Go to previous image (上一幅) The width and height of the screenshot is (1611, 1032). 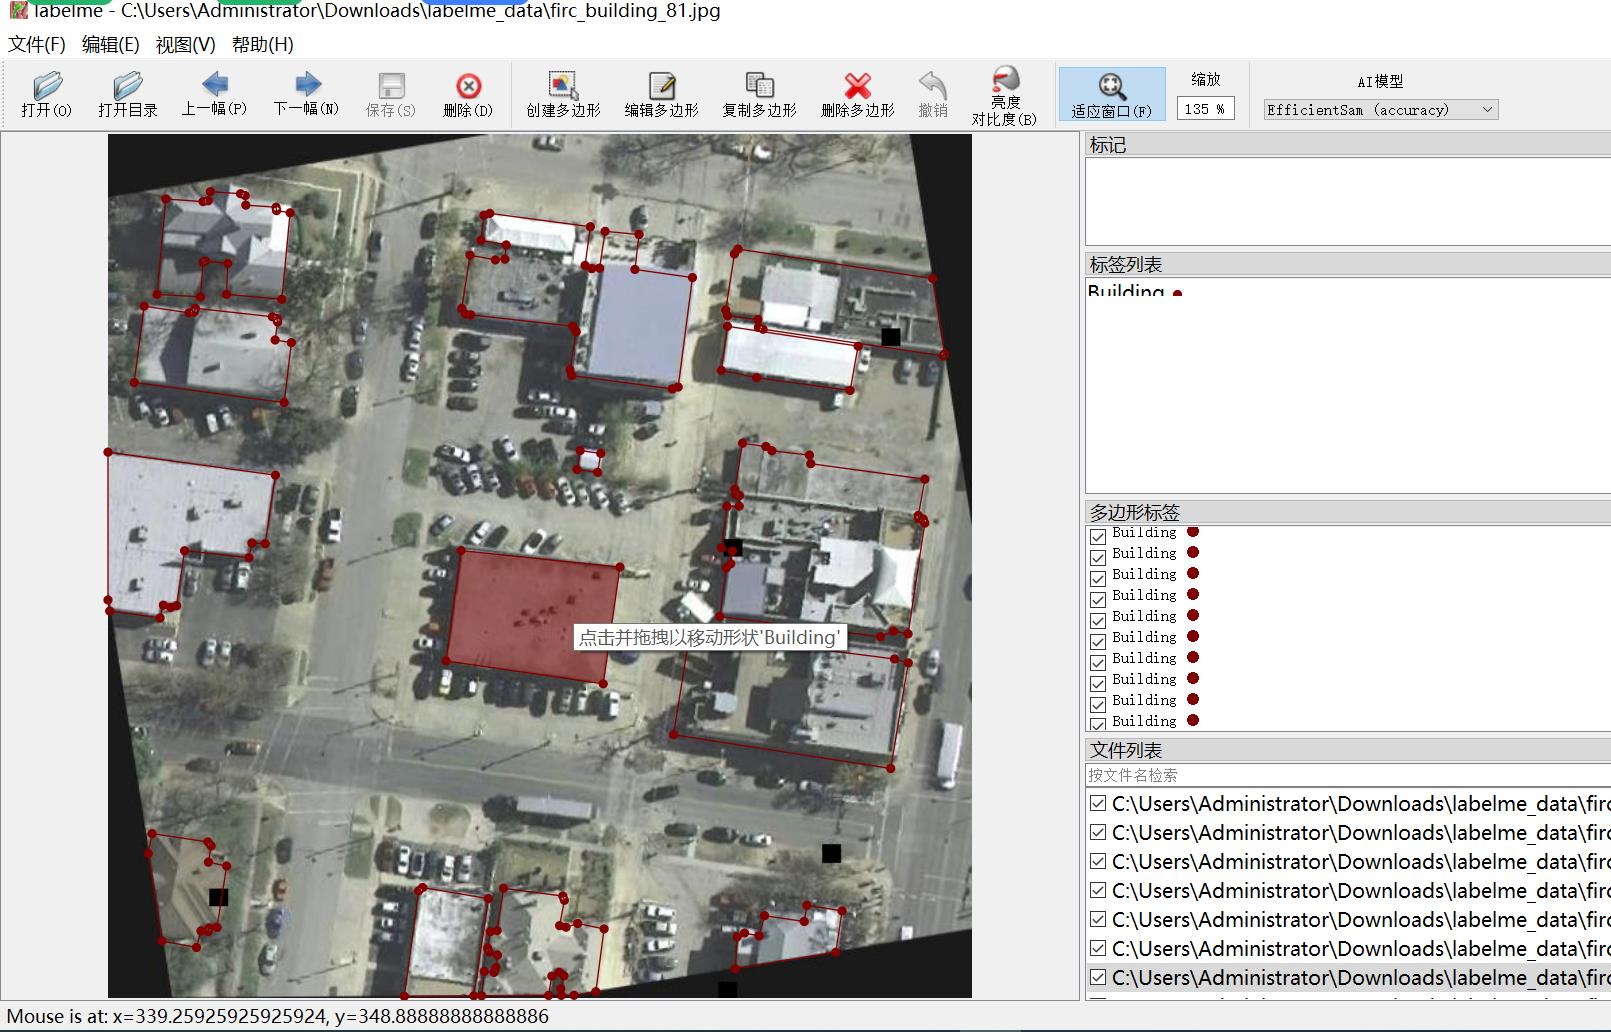click(x=214, y=94)
